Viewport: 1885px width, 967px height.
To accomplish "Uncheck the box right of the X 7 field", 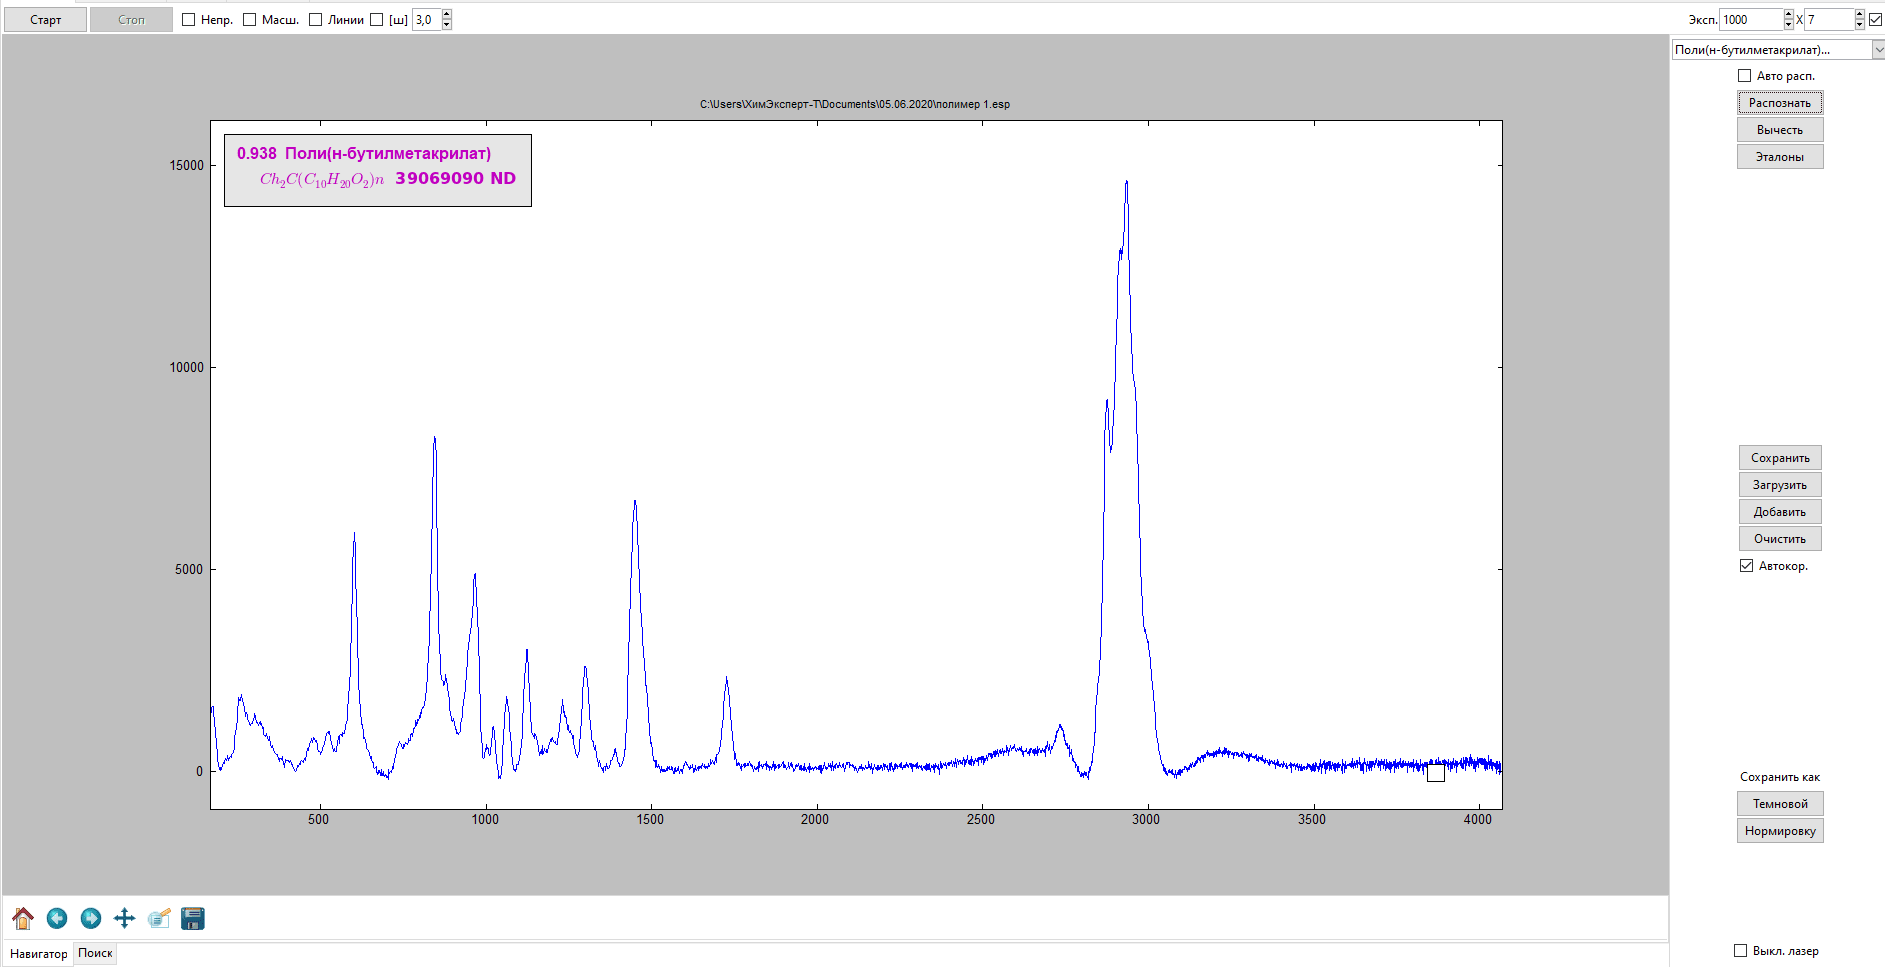I will click(x=1876, y=20).
